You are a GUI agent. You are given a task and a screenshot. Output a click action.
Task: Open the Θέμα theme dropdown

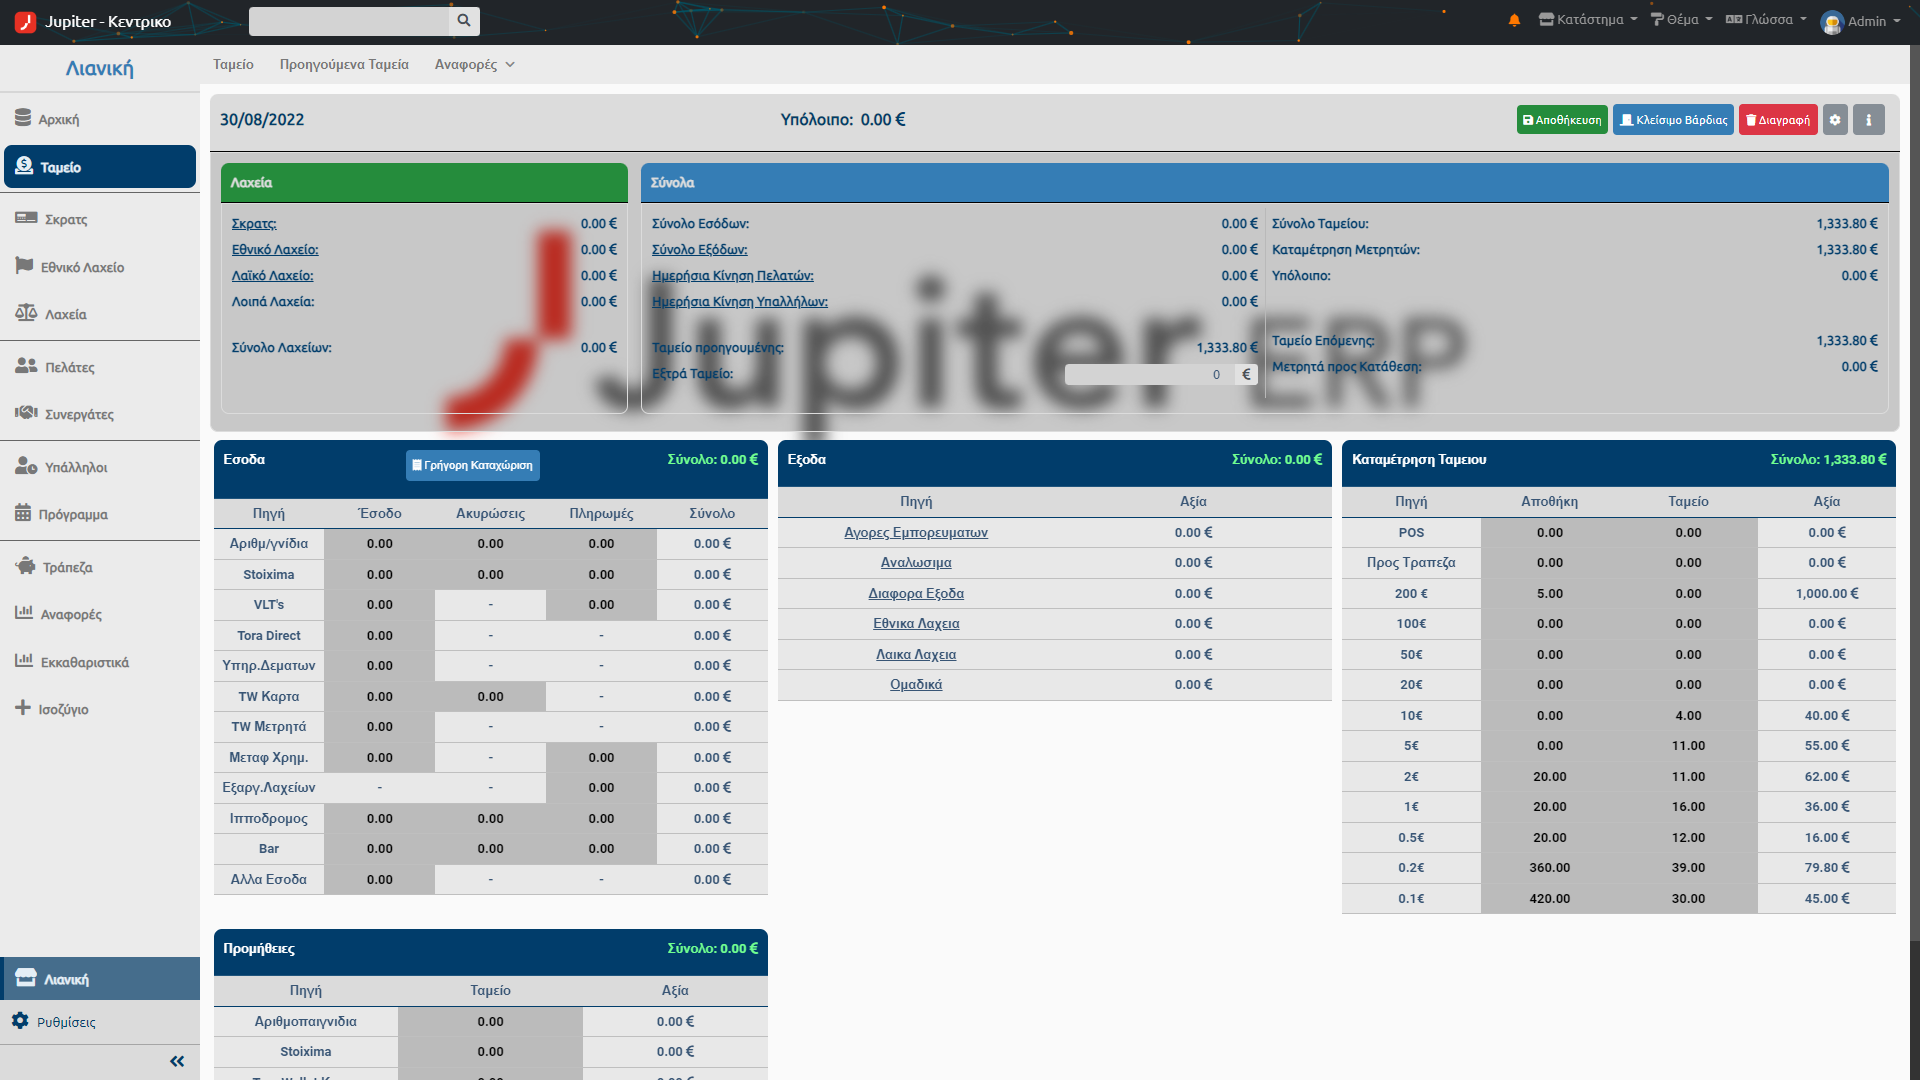(x=1681, y=20)
